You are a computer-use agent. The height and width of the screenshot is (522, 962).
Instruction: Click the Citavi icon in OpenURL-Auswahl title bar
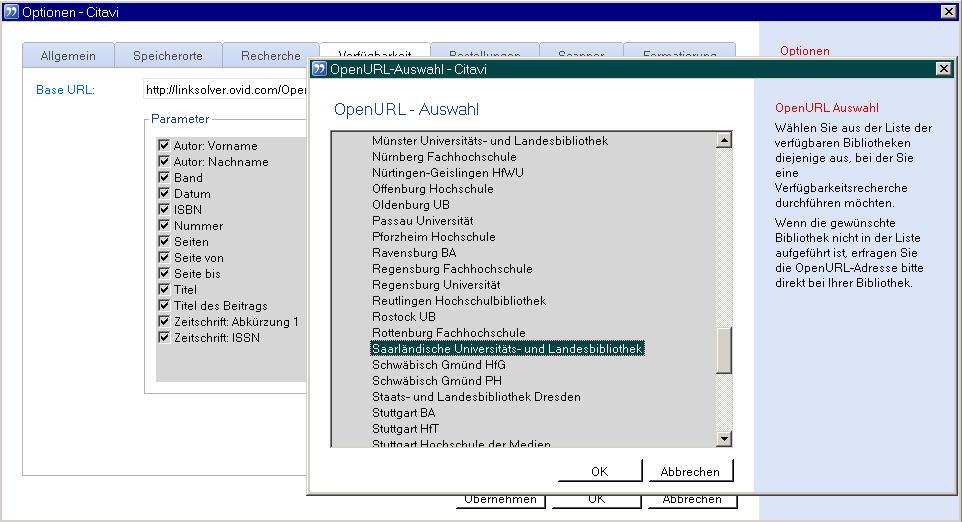[319, 69]
